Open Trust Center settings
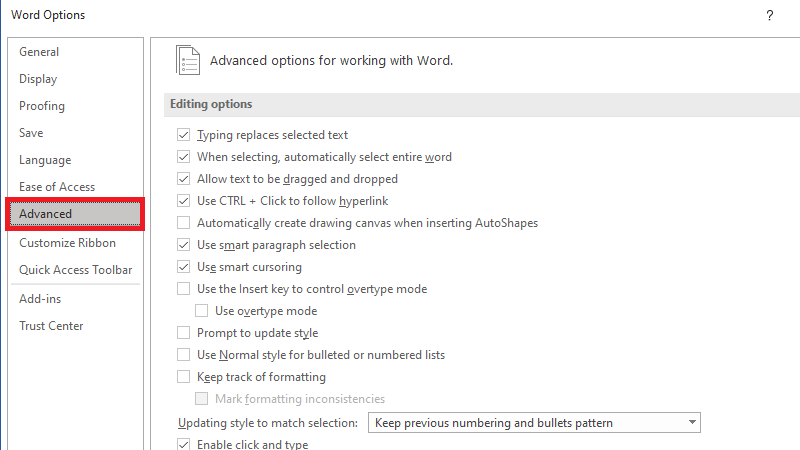The width and height of the screenshot is (800, 450). (x=51, y=326)
